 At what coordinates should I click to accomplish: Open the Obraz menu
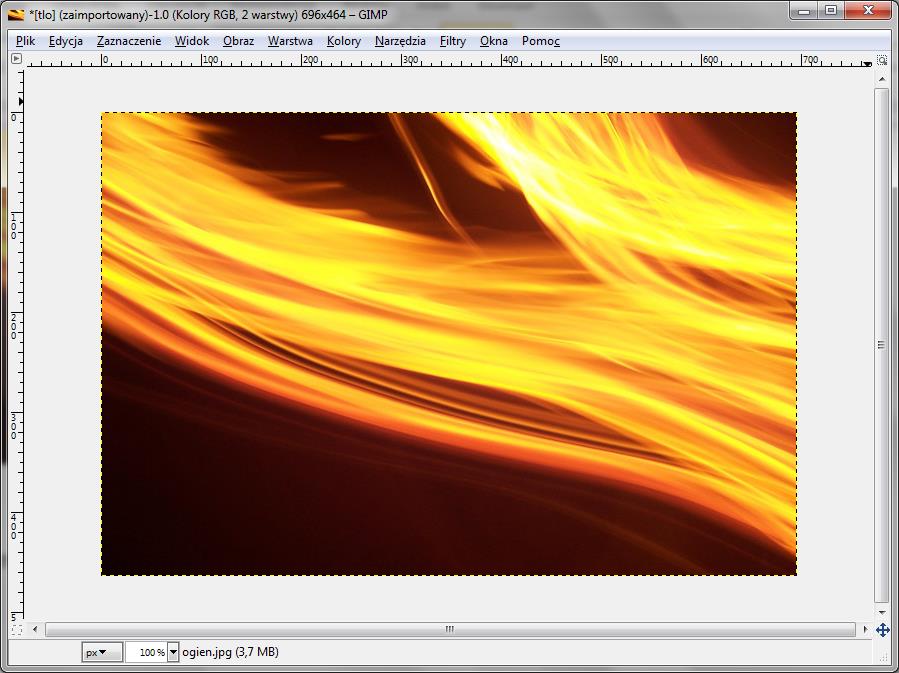click(239, 41)
